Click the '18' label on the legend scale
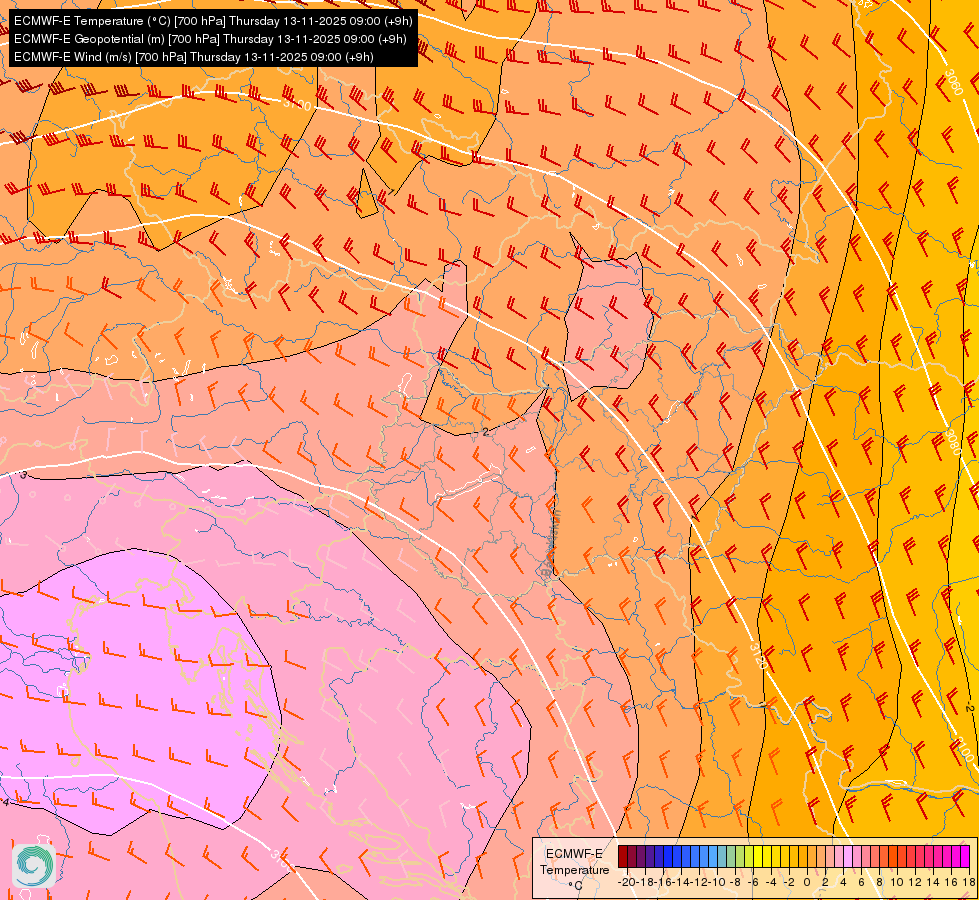This screenshot has height=900, width=979. (x=968, y=882)
